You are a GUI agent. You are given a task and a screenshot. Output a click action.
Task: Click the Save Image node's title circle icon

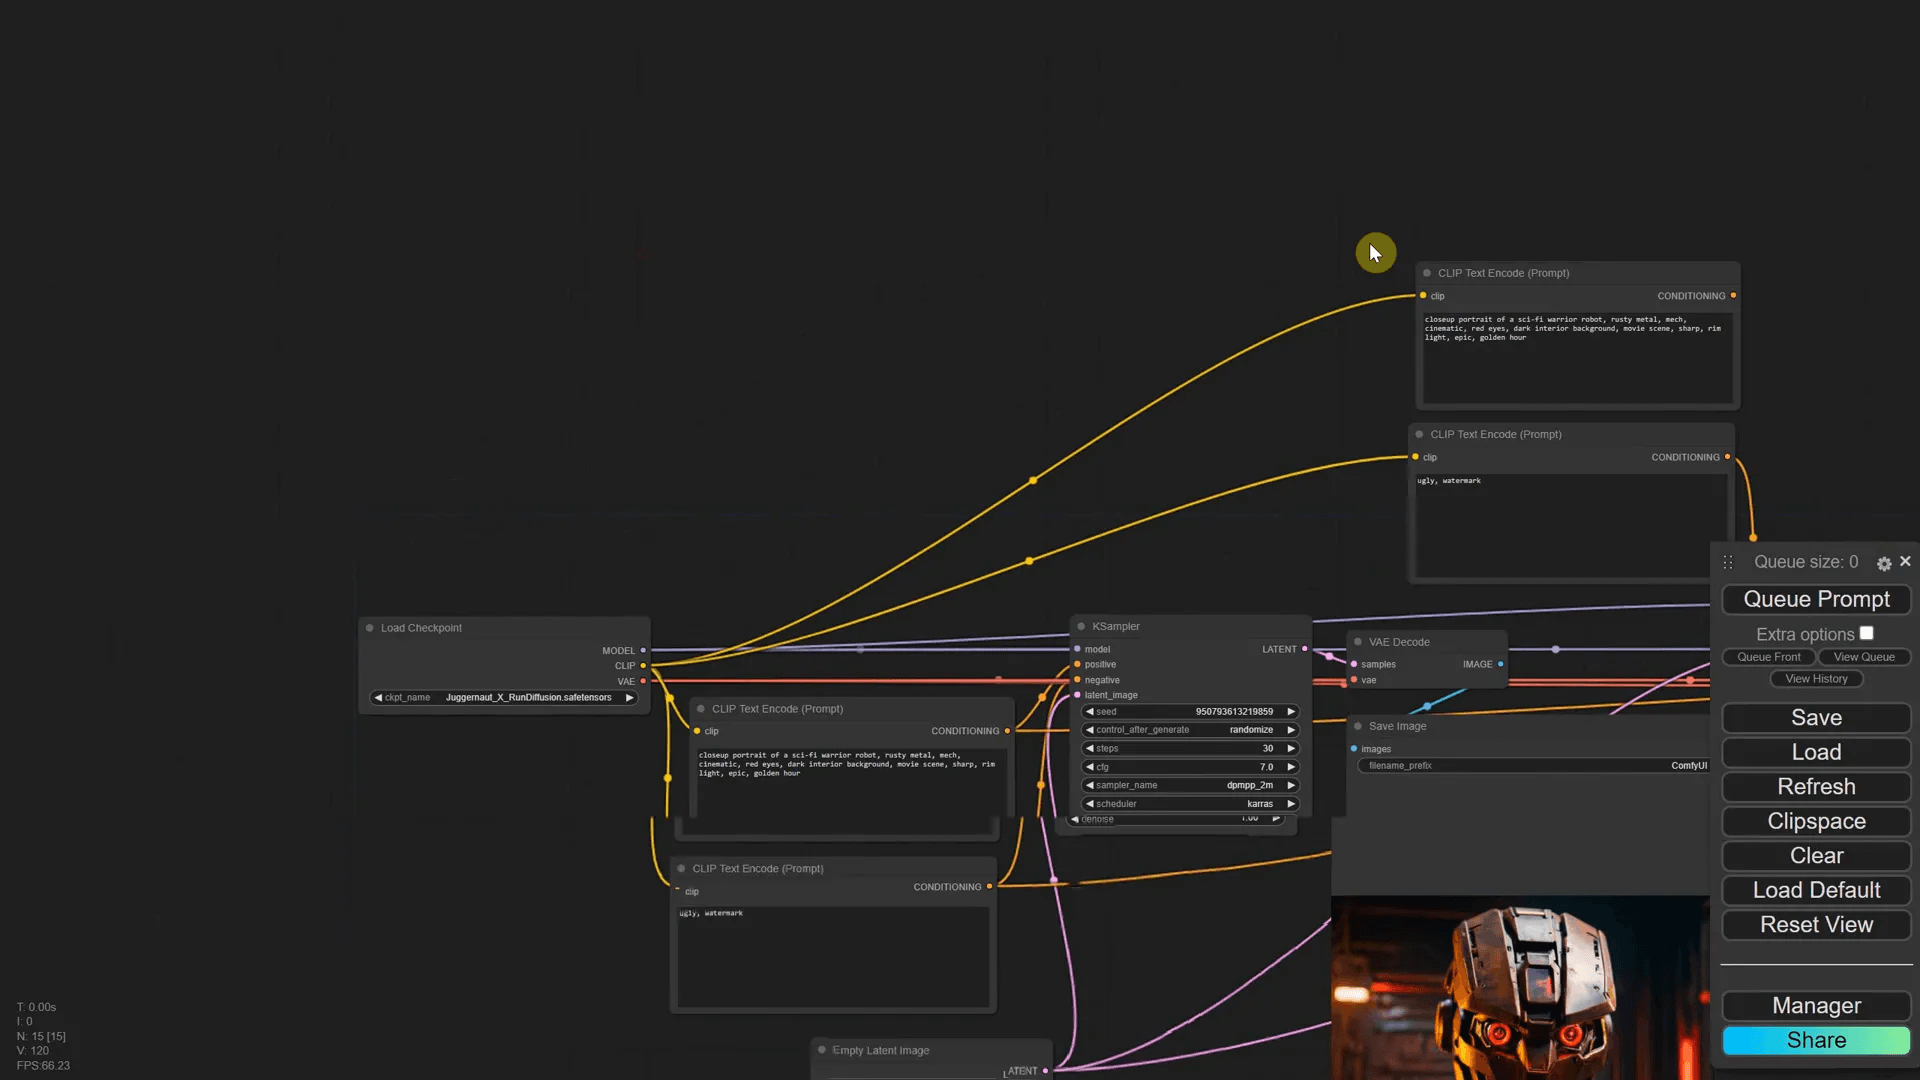[1358, 726]
